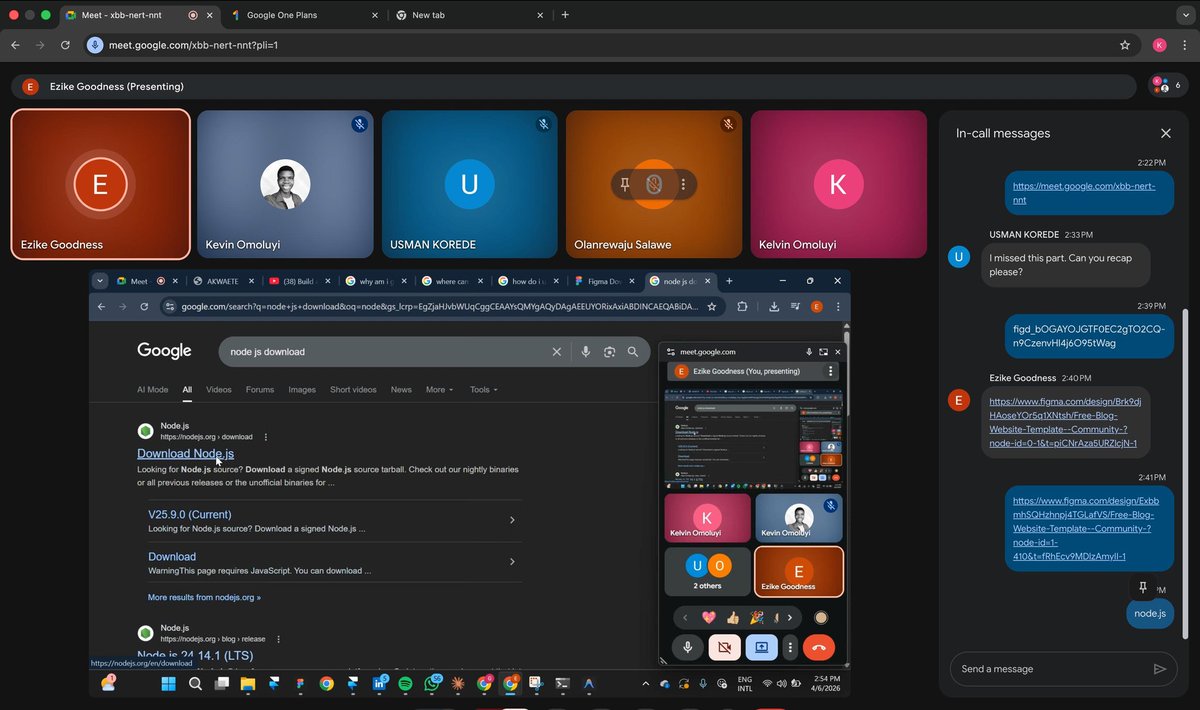The height and width of the screenshot is (710, 1200).
Task: Focus the Send a message field
Action: (x=1050, y=669)
